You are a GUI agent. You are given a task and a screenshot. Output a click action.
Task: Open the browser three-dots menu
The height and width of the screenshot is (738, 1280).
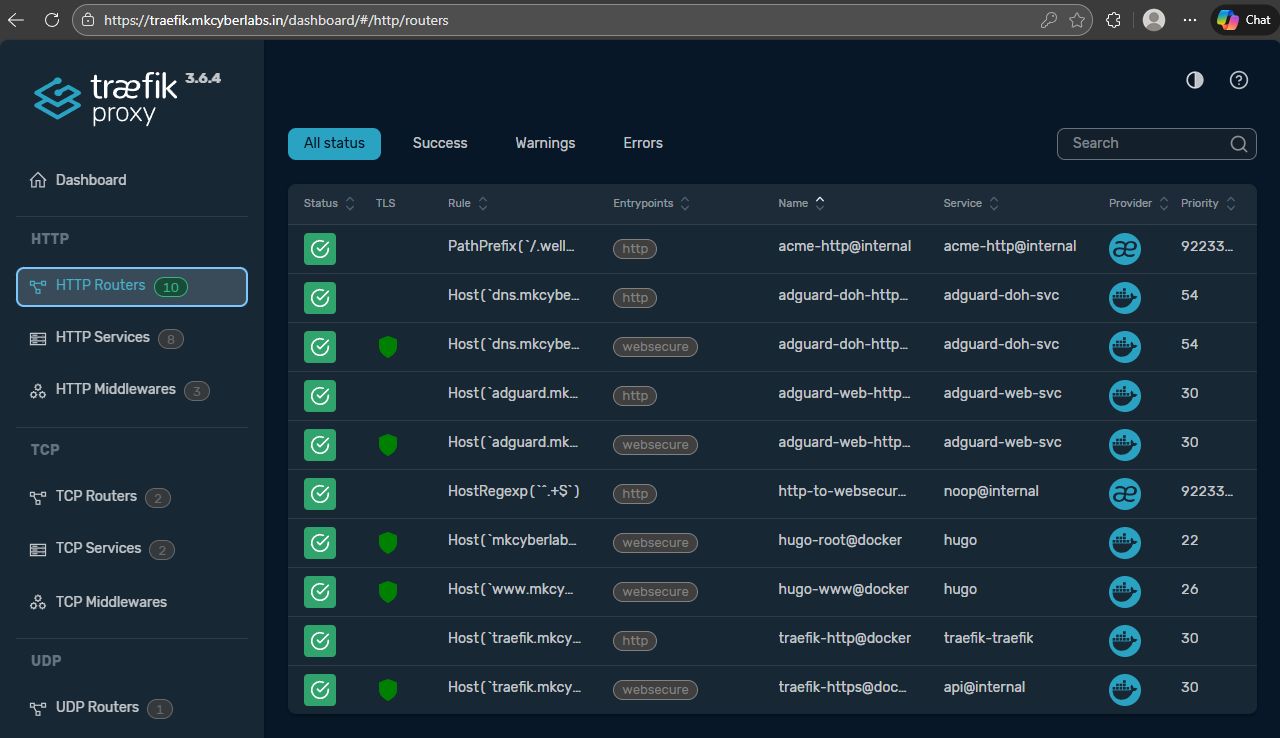(1189, 20)
